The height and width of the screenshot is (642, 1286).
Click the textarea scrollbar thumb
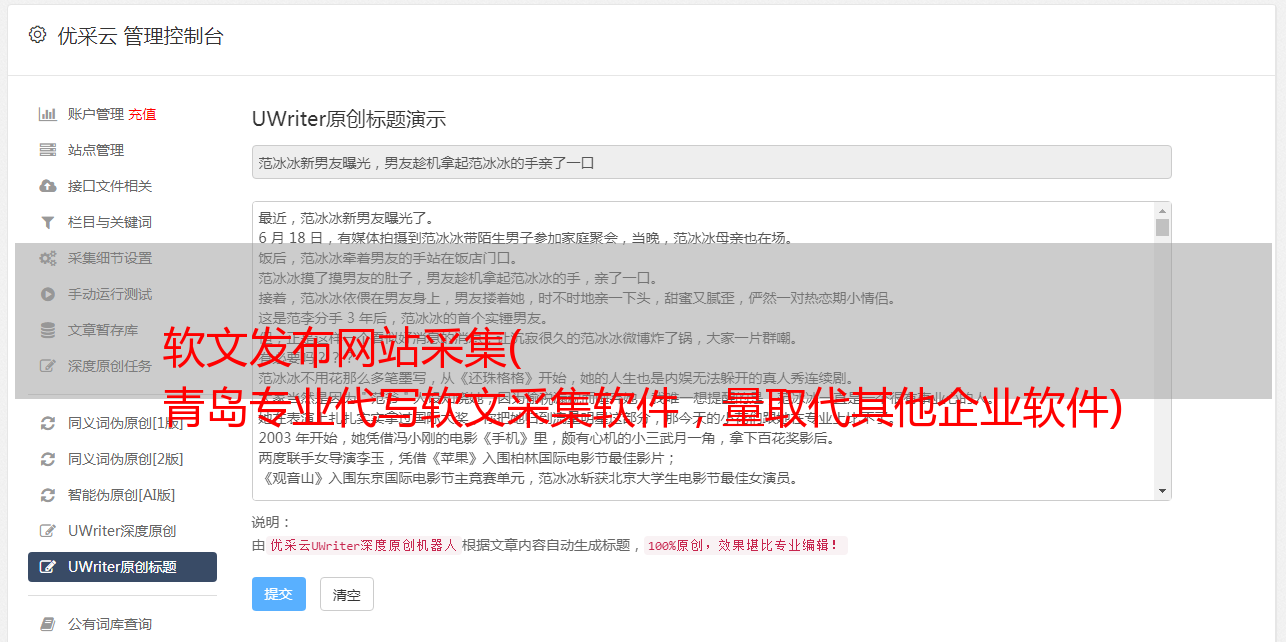[1162, 228]
